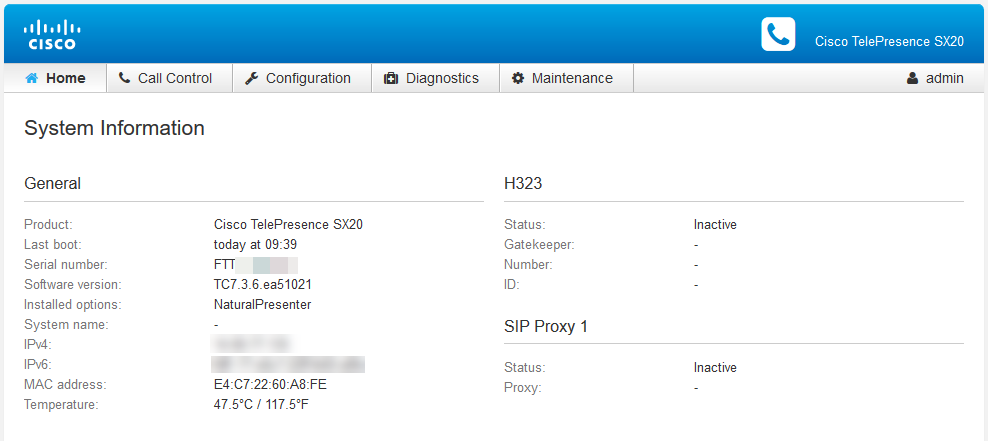Click the house icon on Home tab
988x441 pixels.
click(x=32, y=78)
